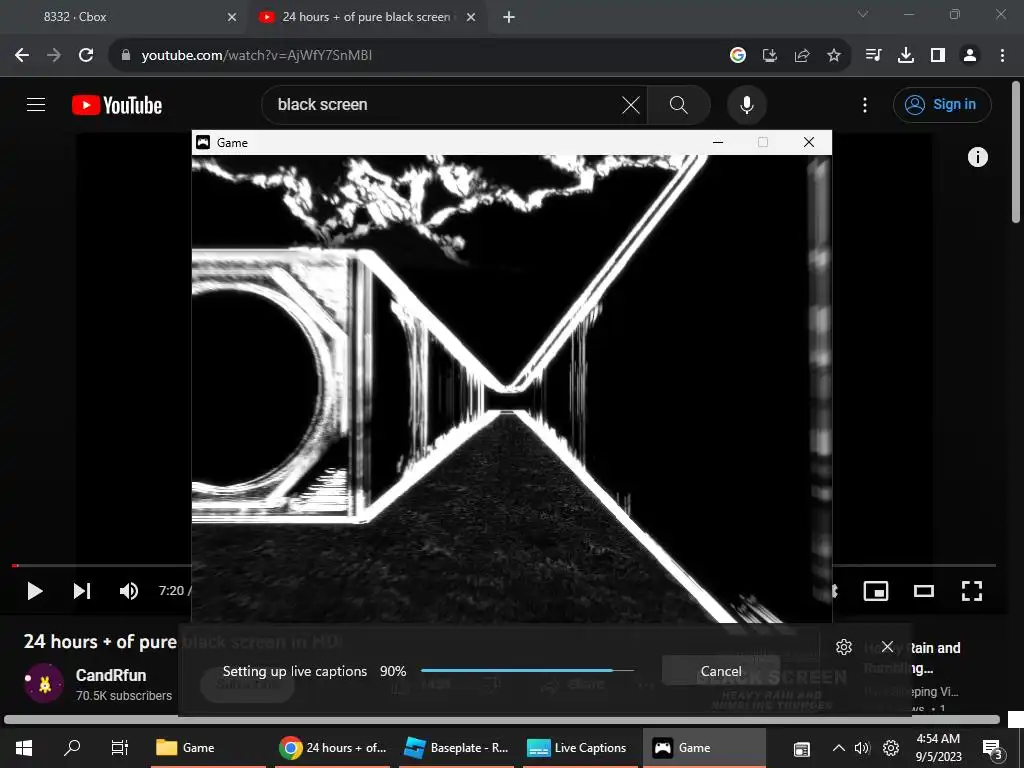Open system volume icon in tray
This screenshot has height=768, width=1024.
[x=863, y=748]
